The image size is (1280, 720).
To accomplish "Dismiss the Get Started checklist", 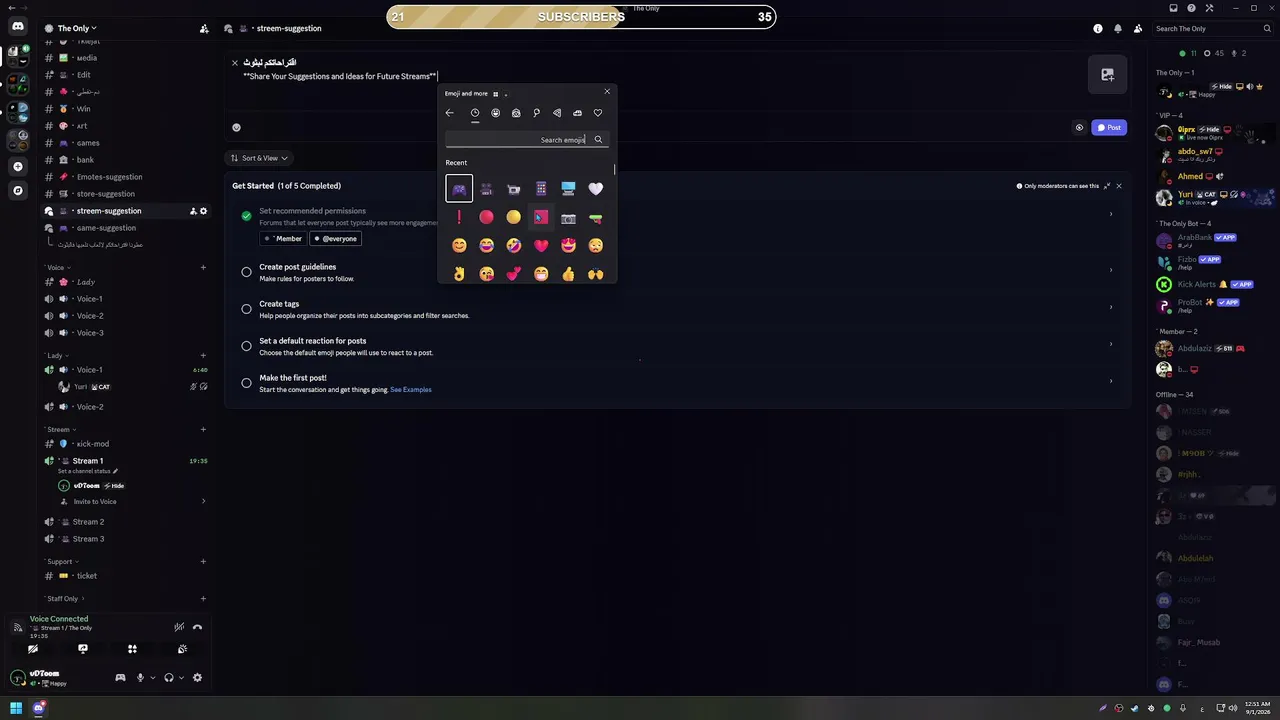I will [x=1119, y=186].
